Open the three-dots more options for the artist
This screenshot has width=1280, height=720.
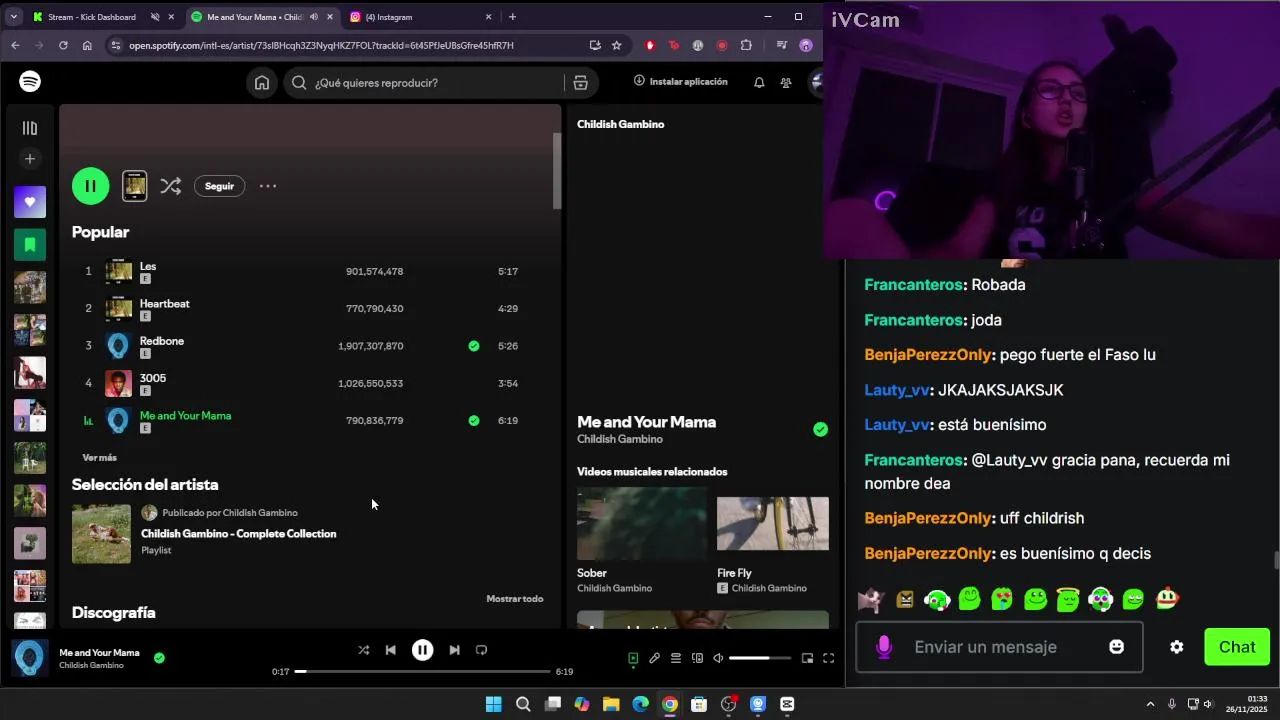click(268, 186)
